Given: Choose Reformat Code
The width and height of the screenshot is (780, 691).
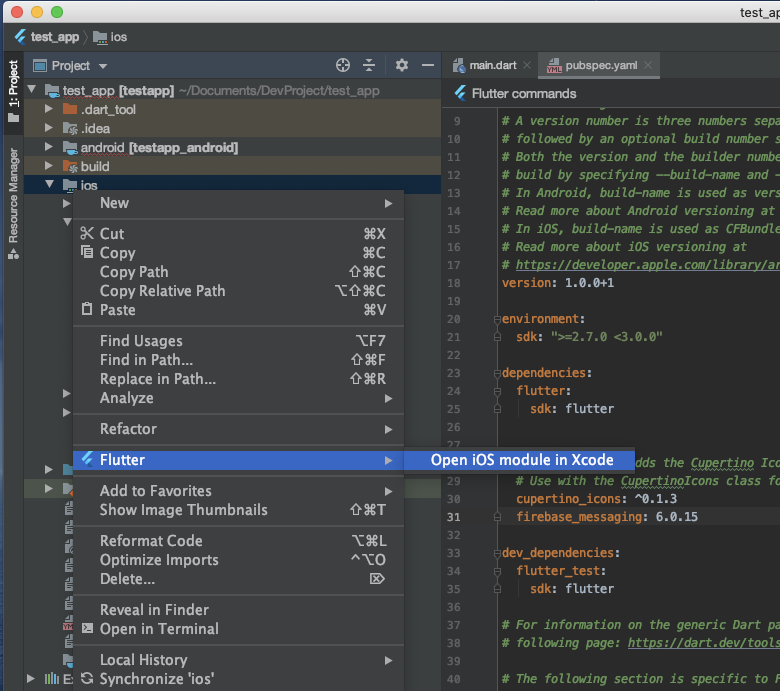Looking at the screenshot, I should [x=238, y=541].
